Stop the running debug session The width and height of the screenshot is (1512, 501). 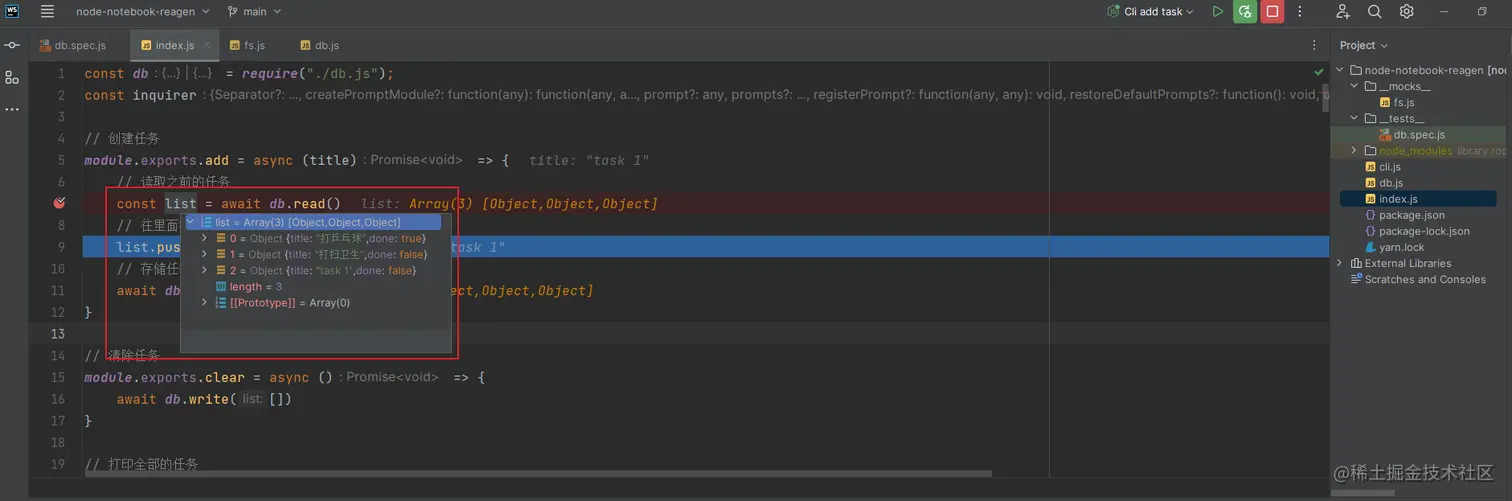point(1272,12)
